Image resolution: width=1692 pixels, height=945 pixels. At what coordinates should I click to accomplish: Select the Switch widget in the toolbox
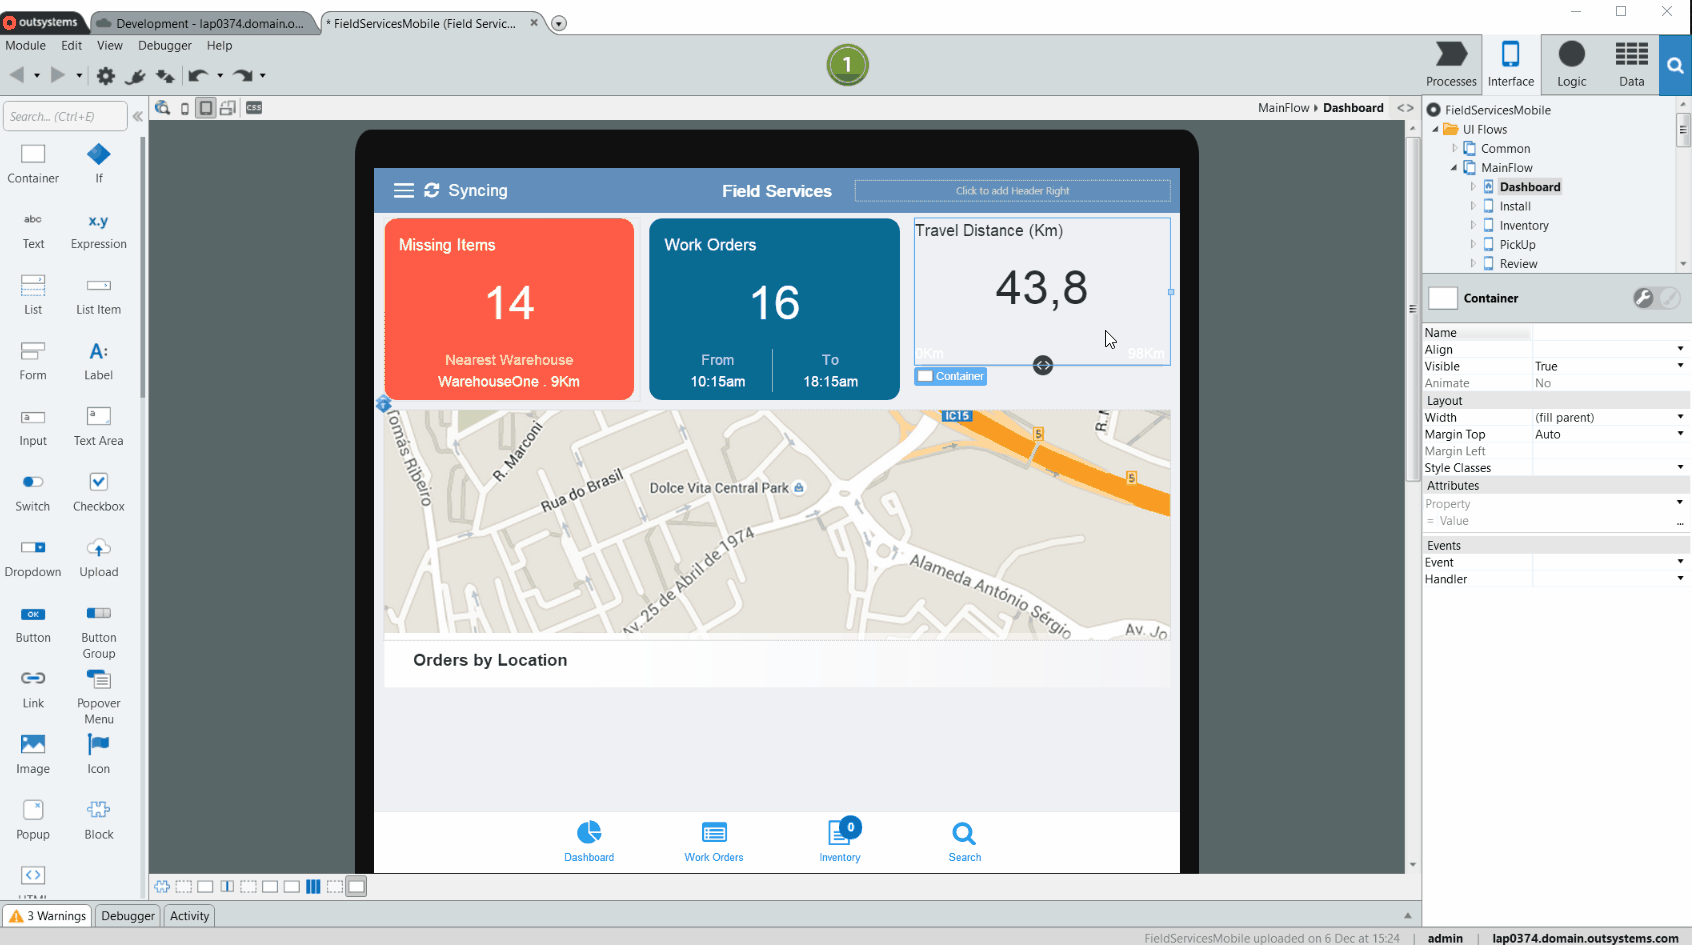click(33, 490)
